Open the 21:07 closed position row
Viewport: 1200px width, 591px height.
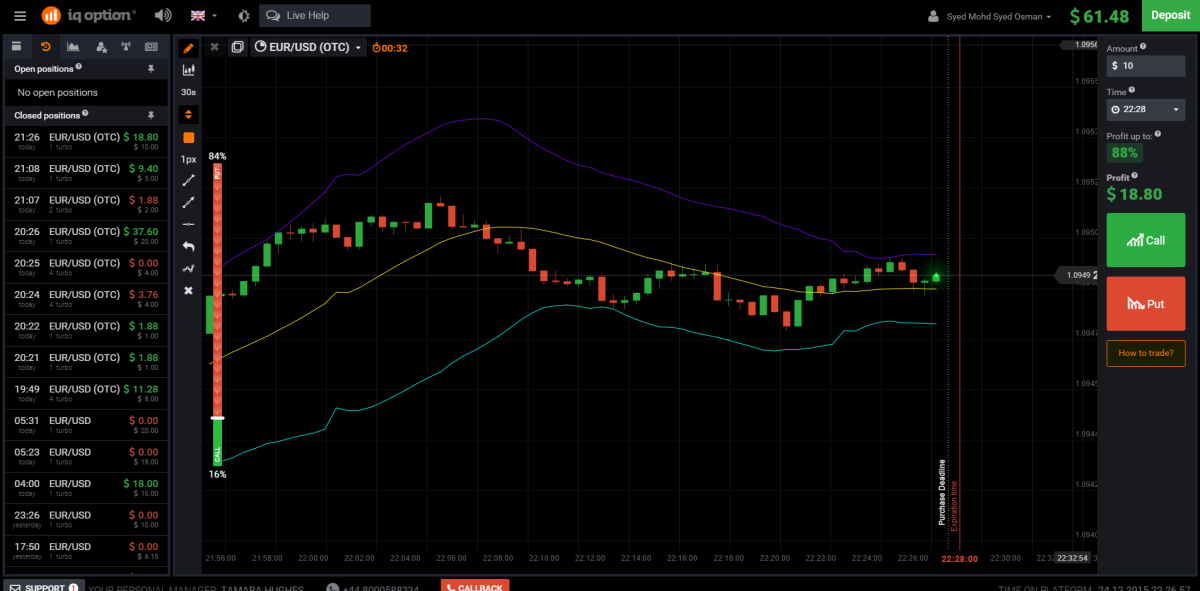86,204
